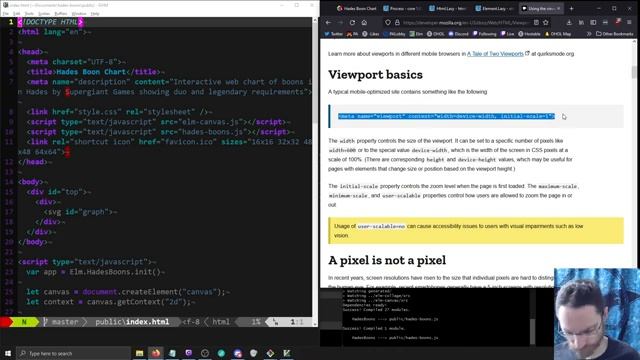Switch to the Process - core browser tab

click(402, 8)
